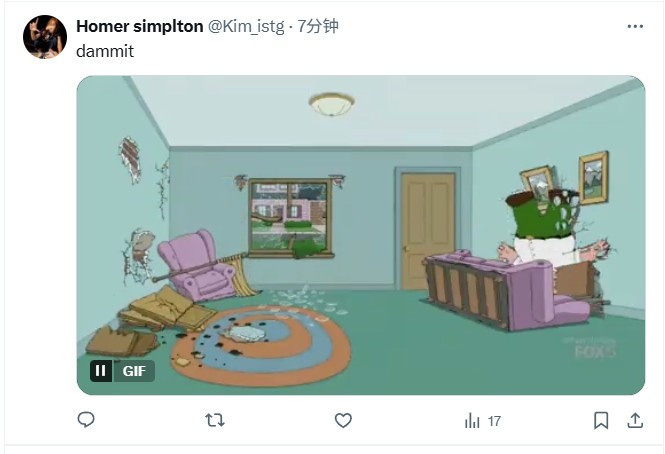This screenshot has width=665, height=454.
Task: Like the tweet with the heart icon
Action: tap(343, 421)
